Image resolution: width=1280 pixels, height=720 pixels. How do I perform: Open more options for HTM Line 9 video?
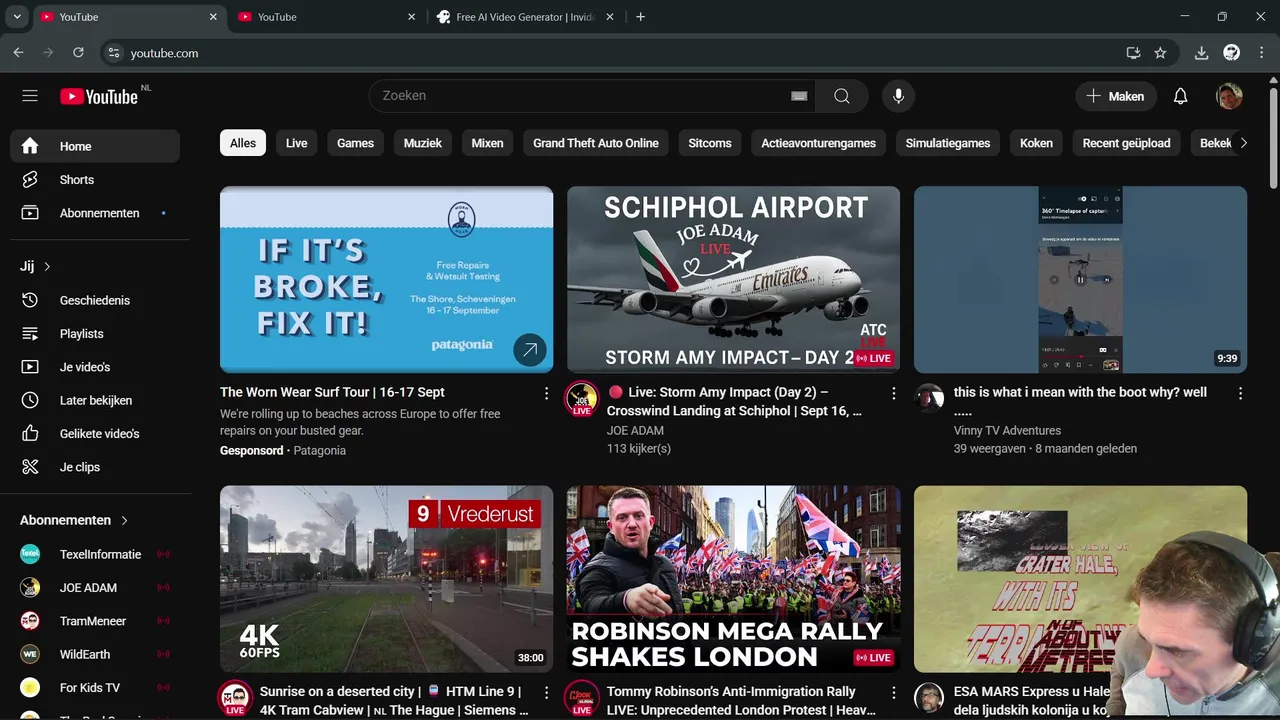(x=546, y=692)
